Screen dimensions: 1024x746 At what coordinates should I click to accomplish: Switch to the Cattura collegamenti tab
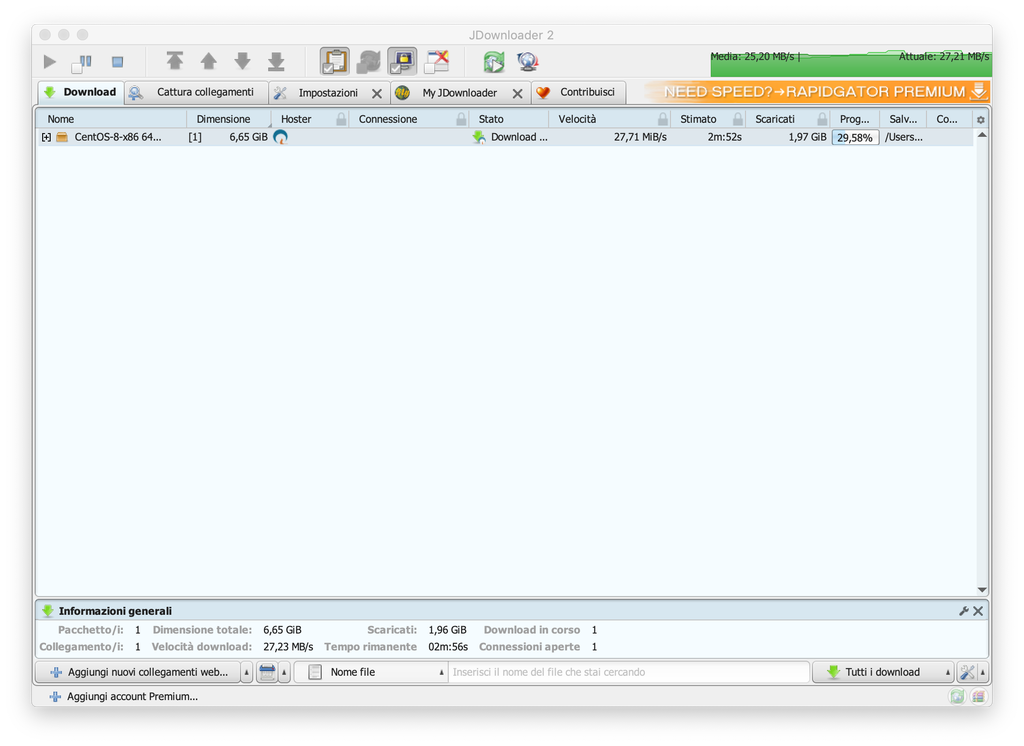[197, 92]
